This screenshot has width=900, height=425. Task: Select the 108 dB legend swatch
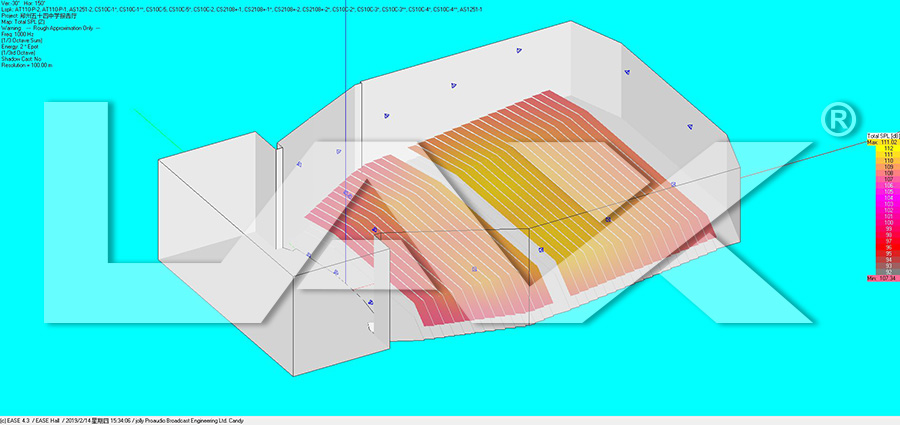click(887, 173)
